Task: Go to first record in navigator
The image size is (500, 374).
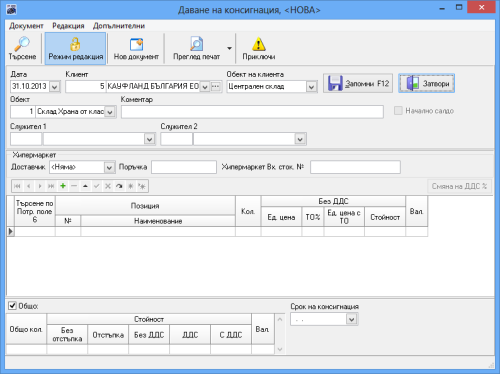Action: (x=17, y=186)
